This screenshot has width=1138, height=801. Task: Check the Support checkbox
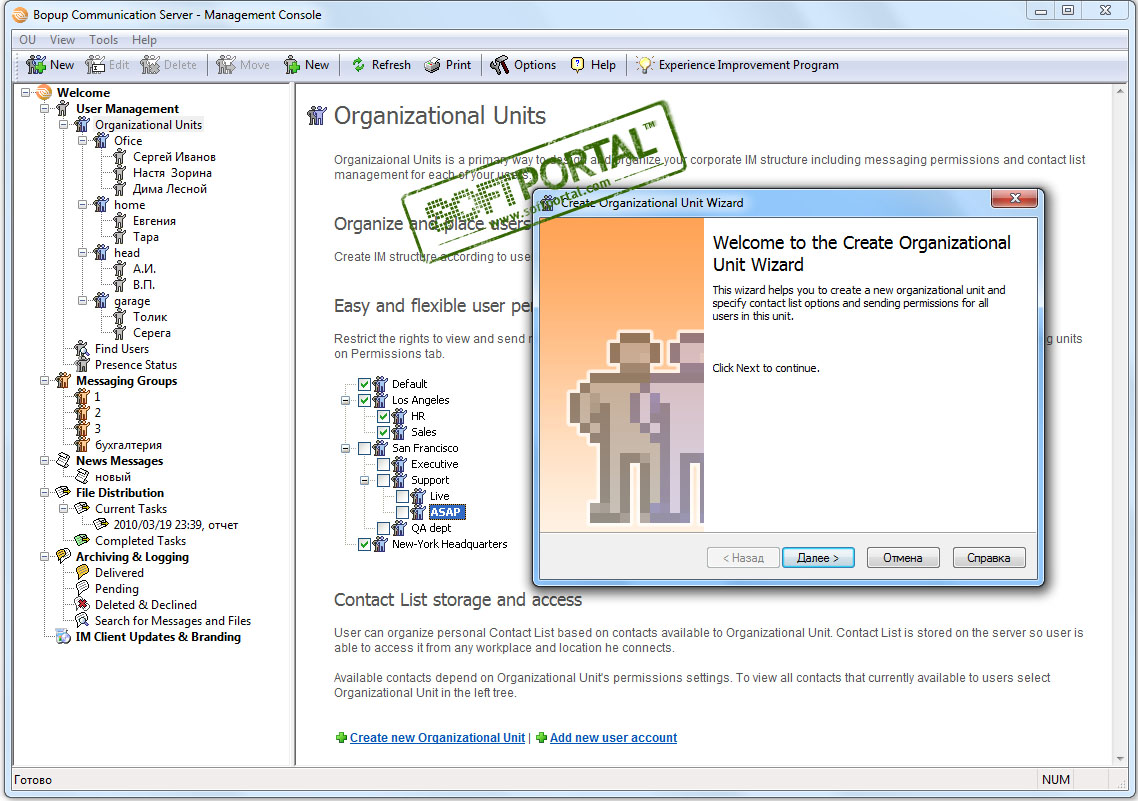(x=383, y=480)
